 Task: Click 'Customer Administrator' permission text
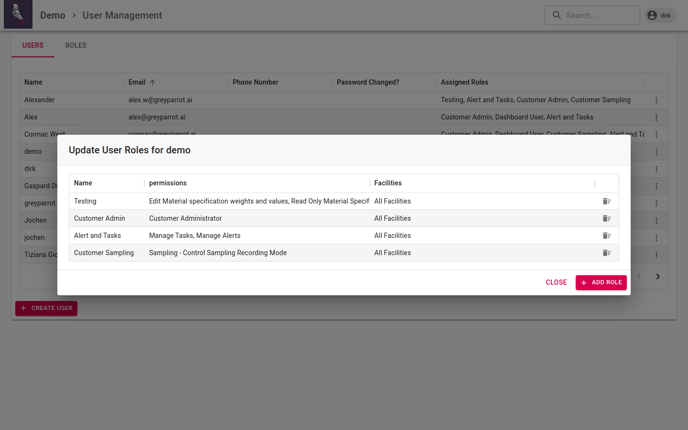tap(185, 218)
